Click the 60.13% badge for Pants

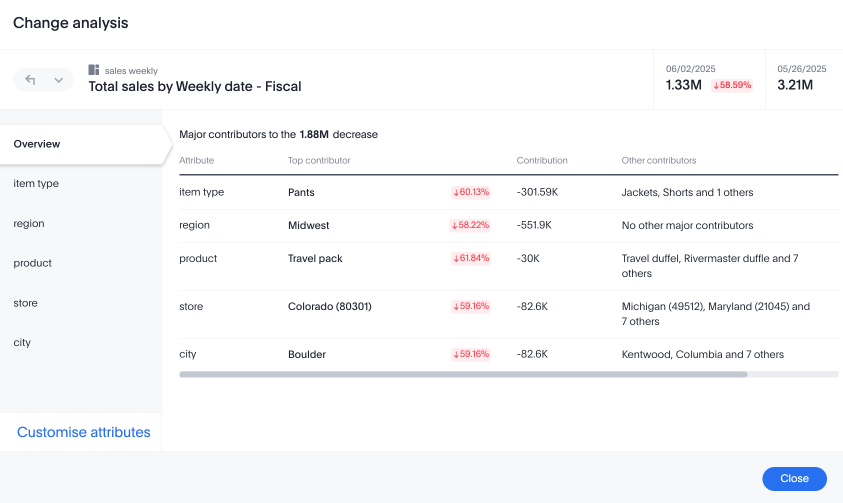click(x=471, y=192)
